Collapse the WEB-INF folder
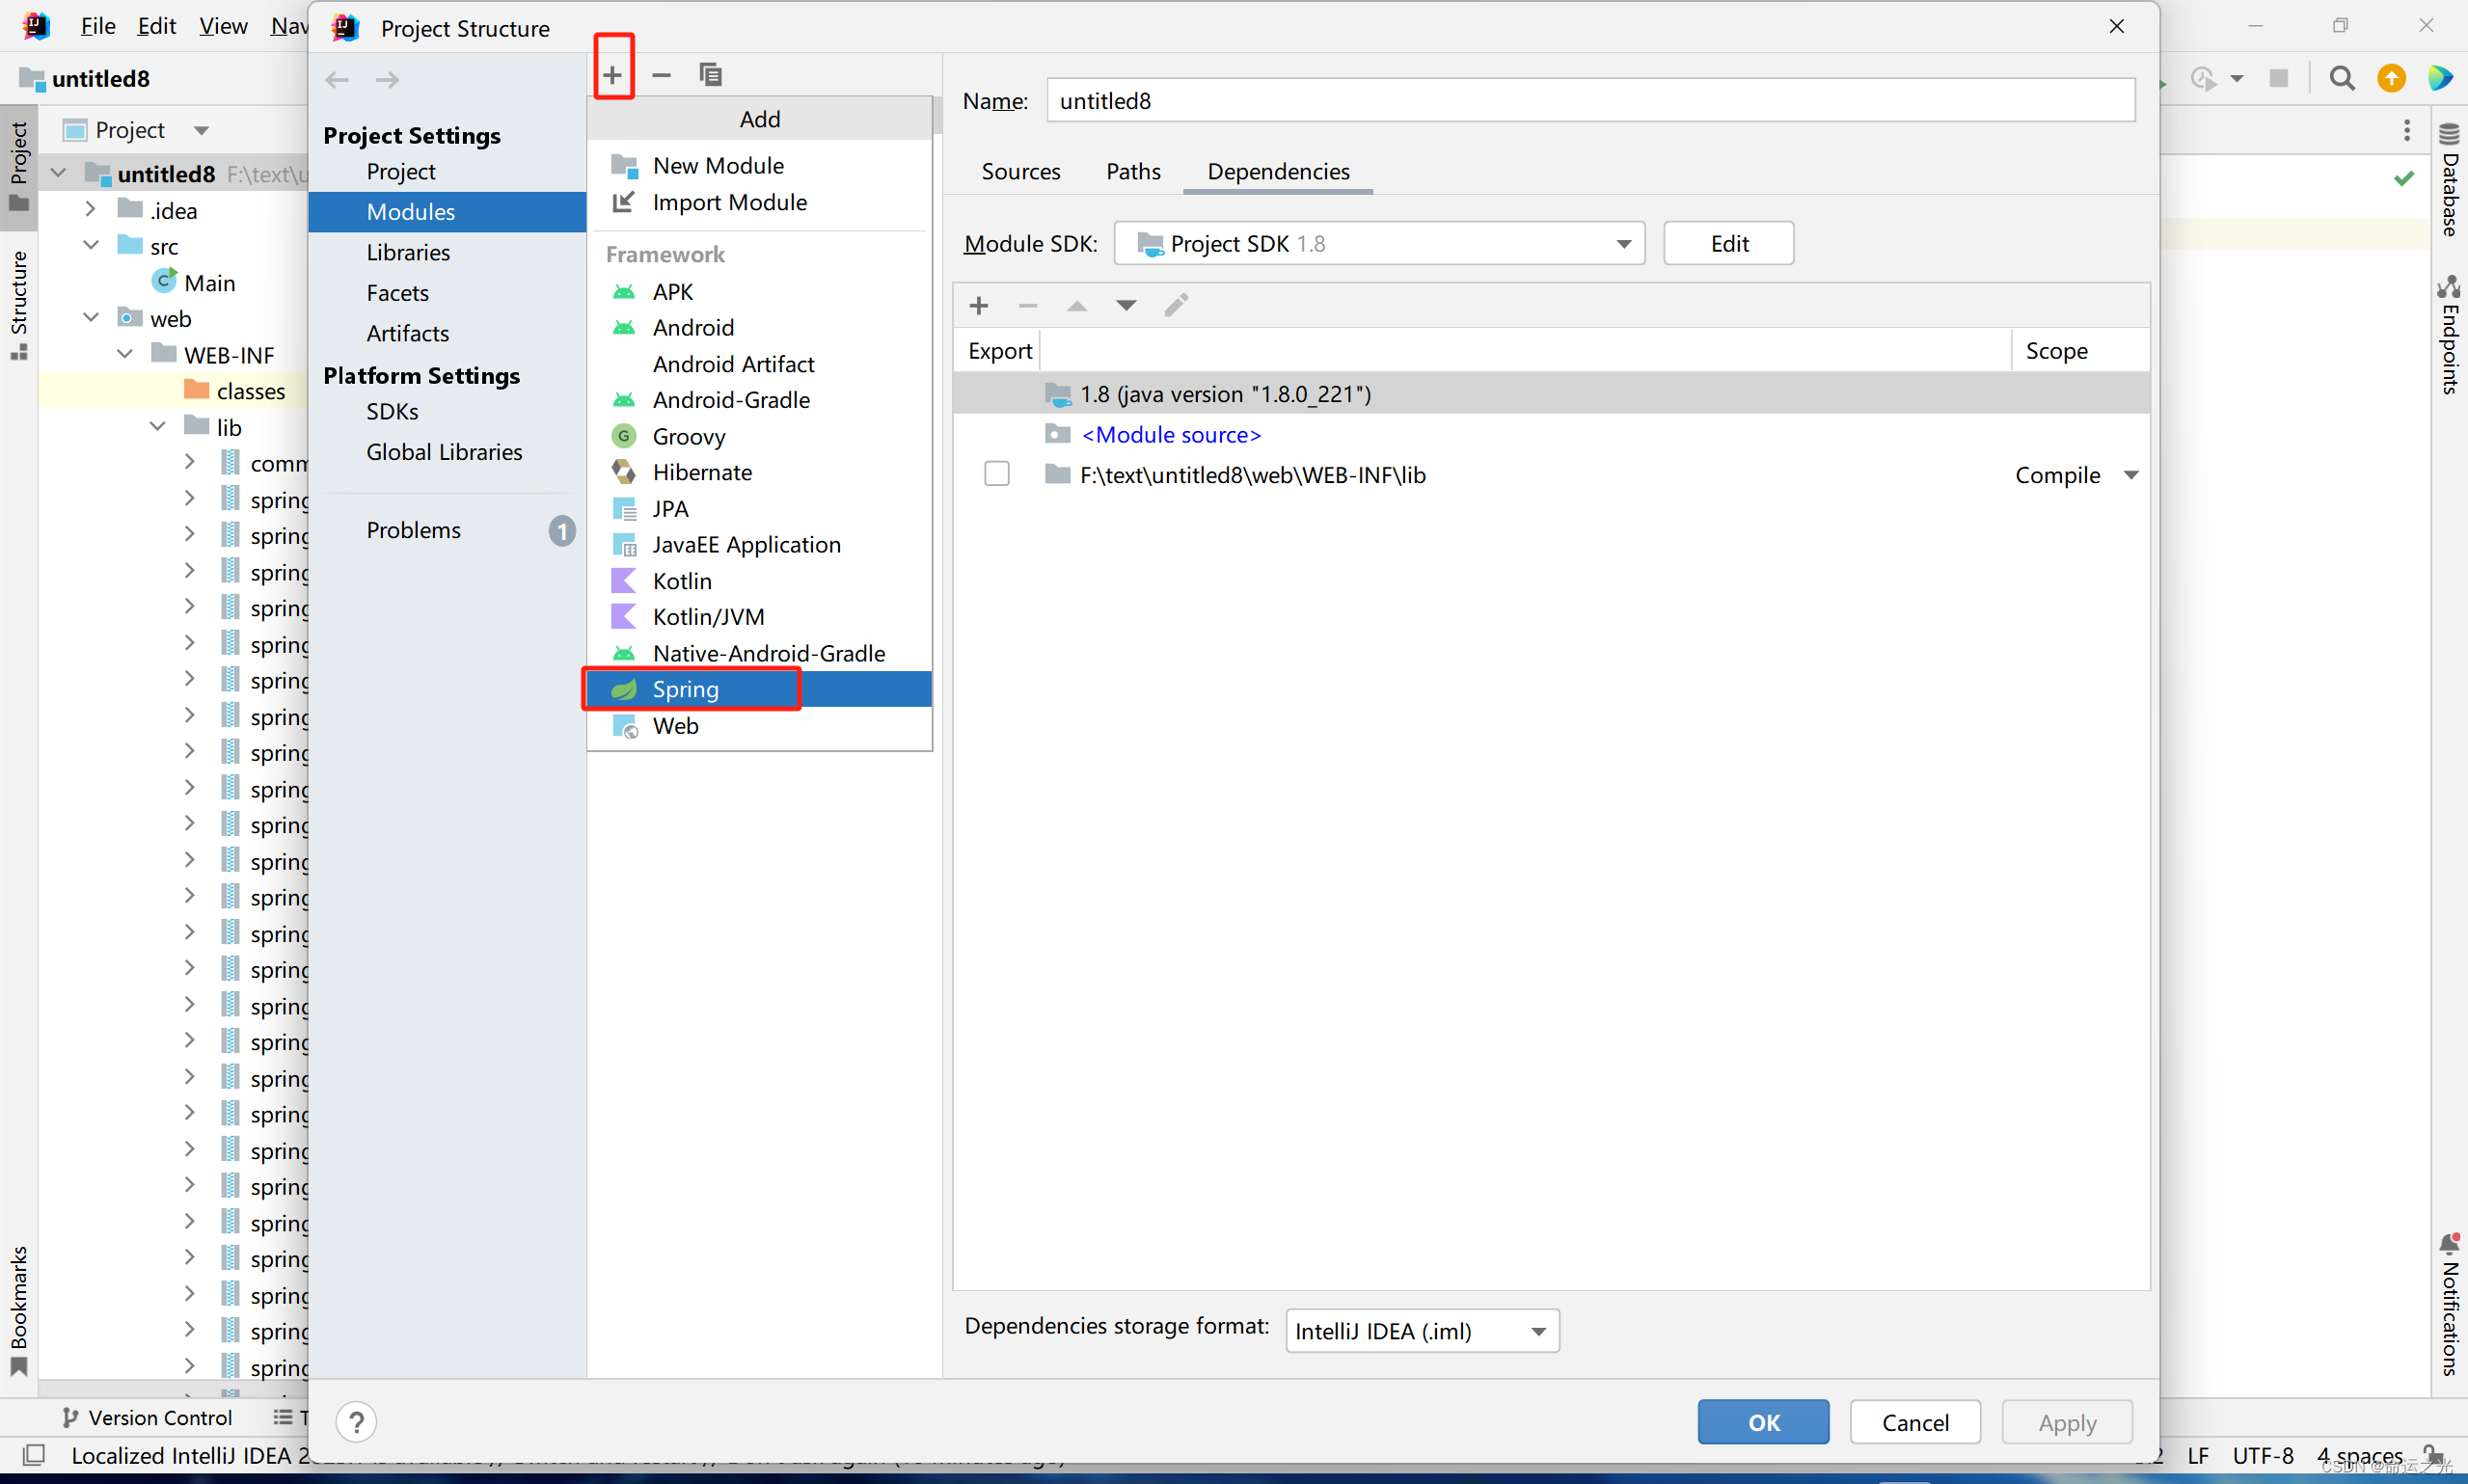Image resolution: width=2468 pixels, height=1484 pixels. click(125, 354)
